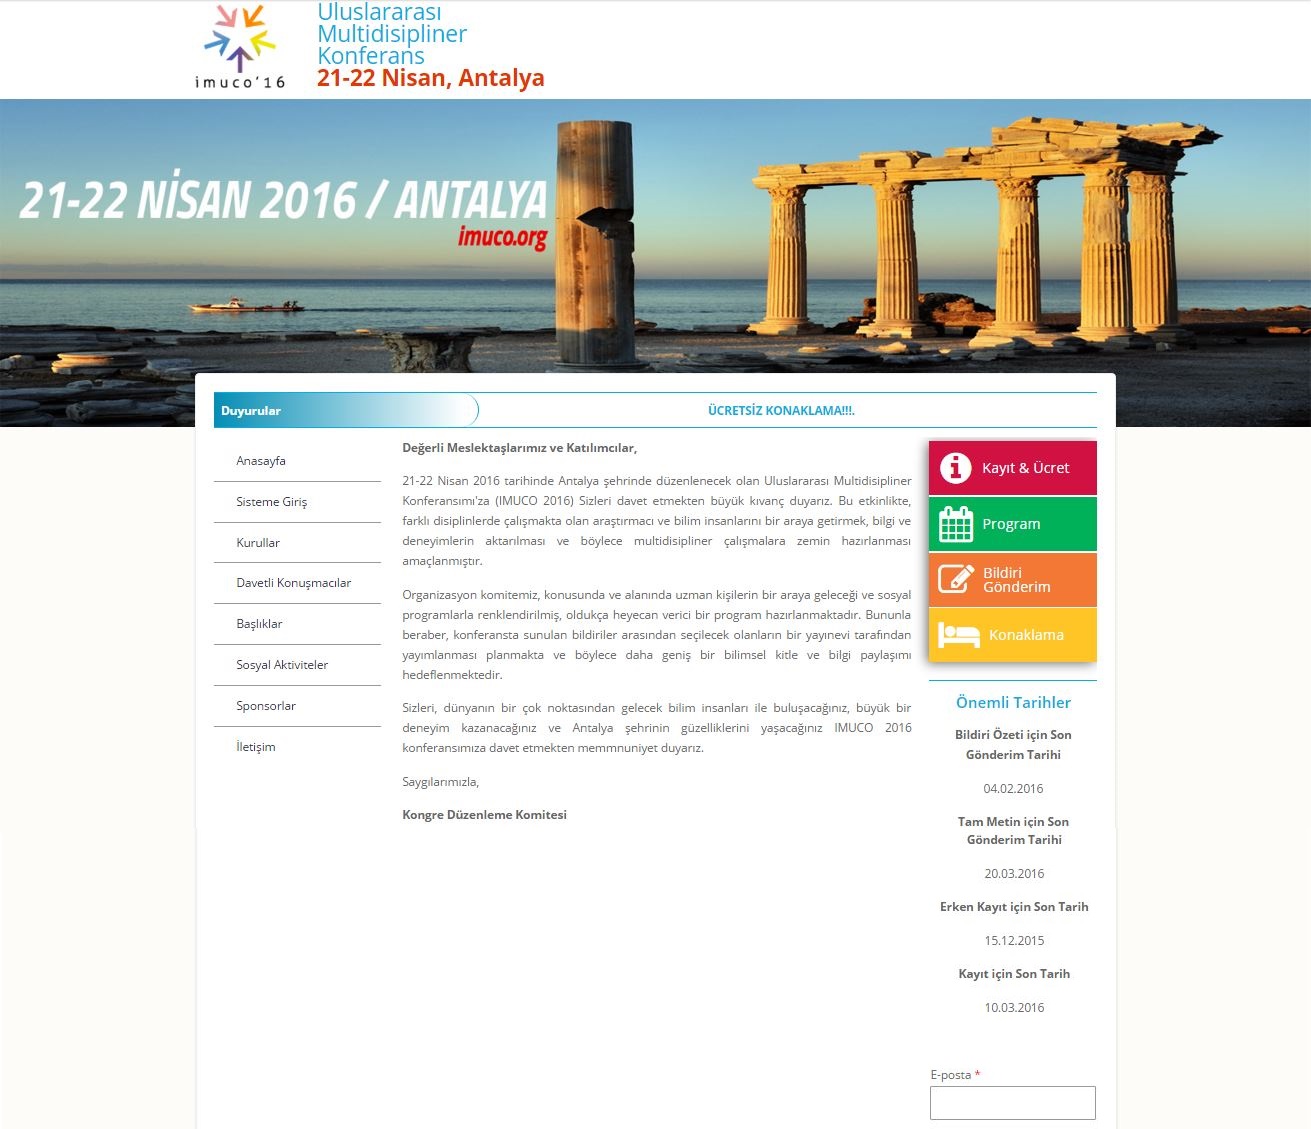Click the date 15.12.2015
The width and height of the screenshot is (1311, 1129).
pyautogui.click(x=1014, y=941)
